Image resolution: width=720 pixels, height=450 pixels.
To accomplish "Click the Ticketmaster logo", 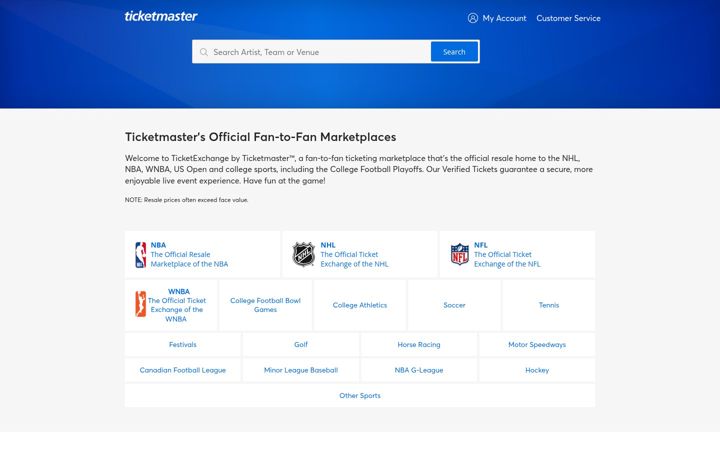I will (161, 17).
